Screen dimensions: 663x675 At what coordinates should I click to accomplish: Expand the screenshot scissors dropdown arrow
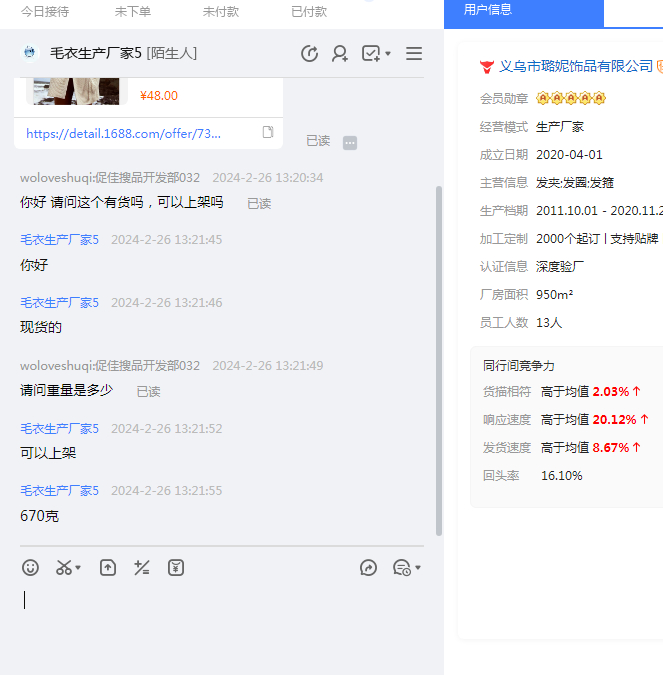coord(79,569)
